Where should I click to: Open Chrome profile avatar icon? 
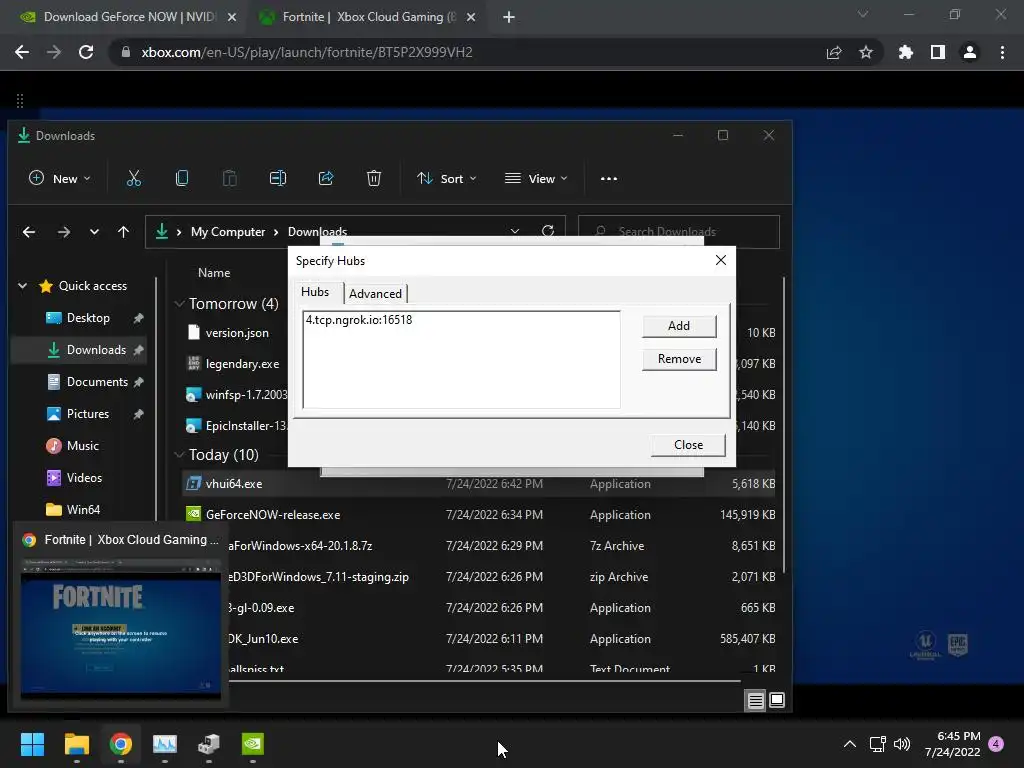970,52
